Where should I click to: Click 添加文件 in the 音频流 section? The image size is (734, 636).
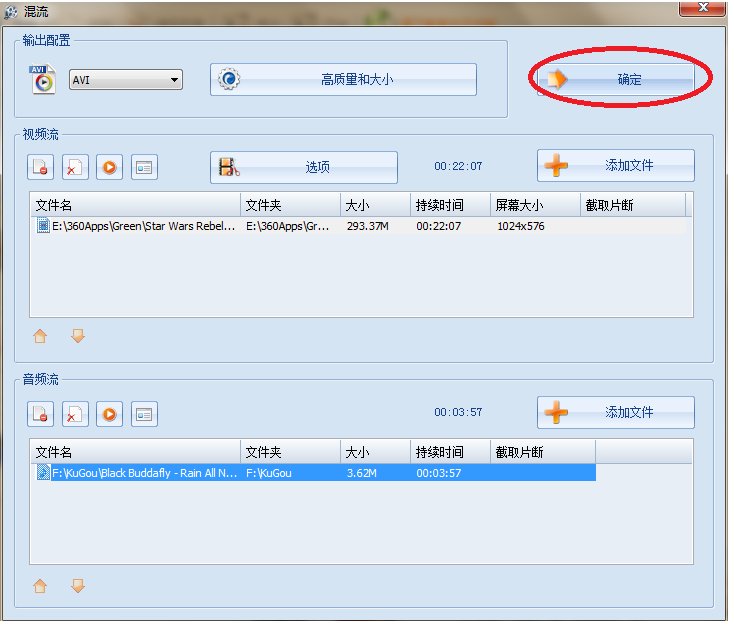(616, 412)
